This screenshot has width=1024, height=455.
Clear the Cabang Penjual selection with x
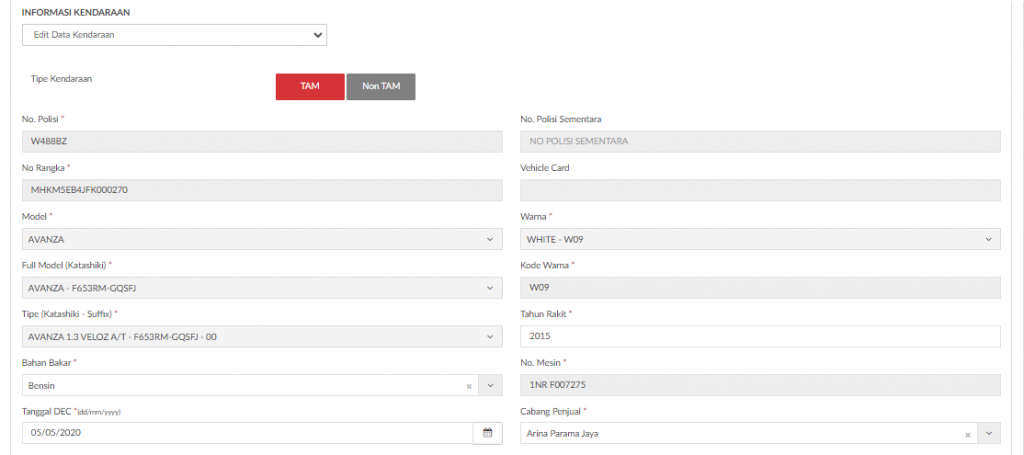968,433
